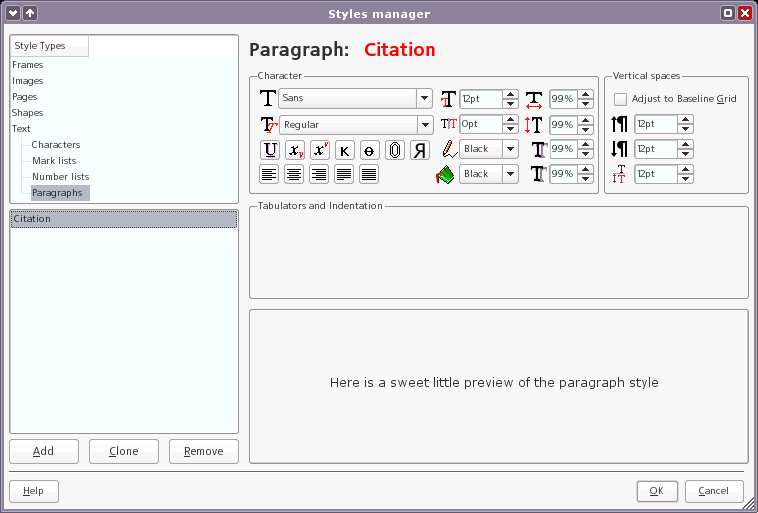Enable the Superscript text effect
The image size is (758, 513).
click(x=320, y=150)
